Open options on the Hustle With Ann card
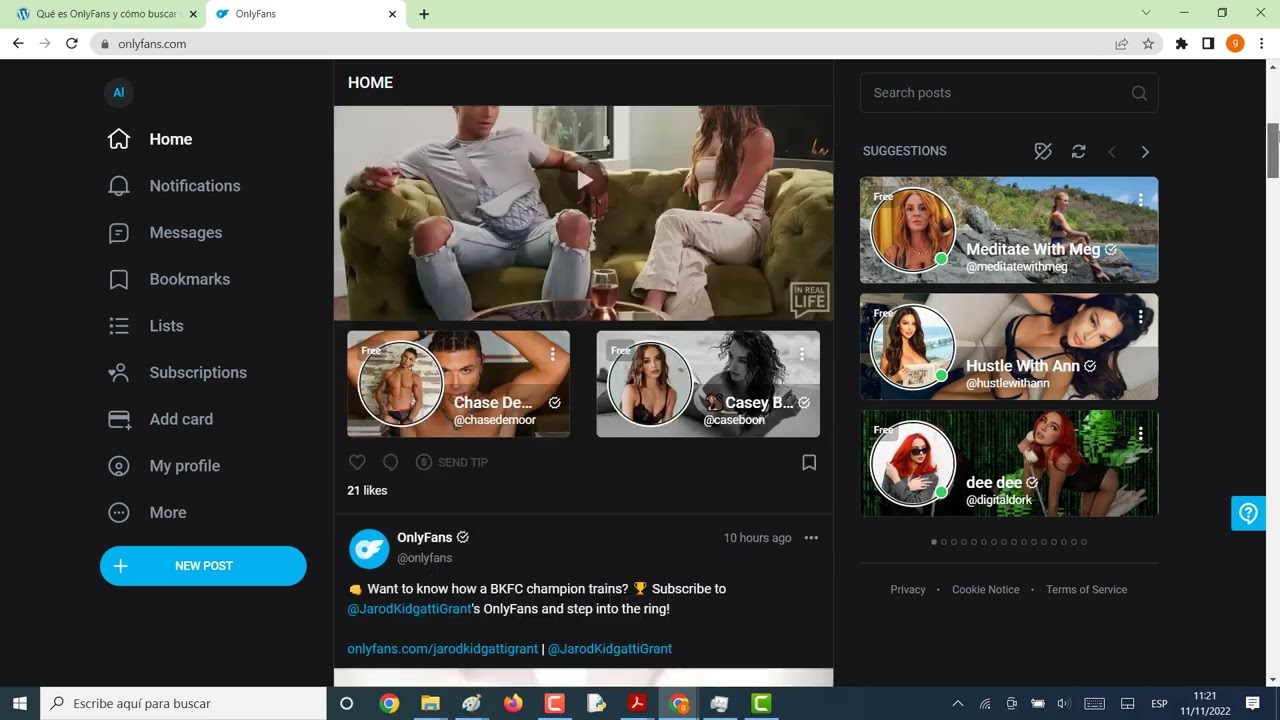The height and width of the screenshot is (720, 1280). [x=1140, y=317]
